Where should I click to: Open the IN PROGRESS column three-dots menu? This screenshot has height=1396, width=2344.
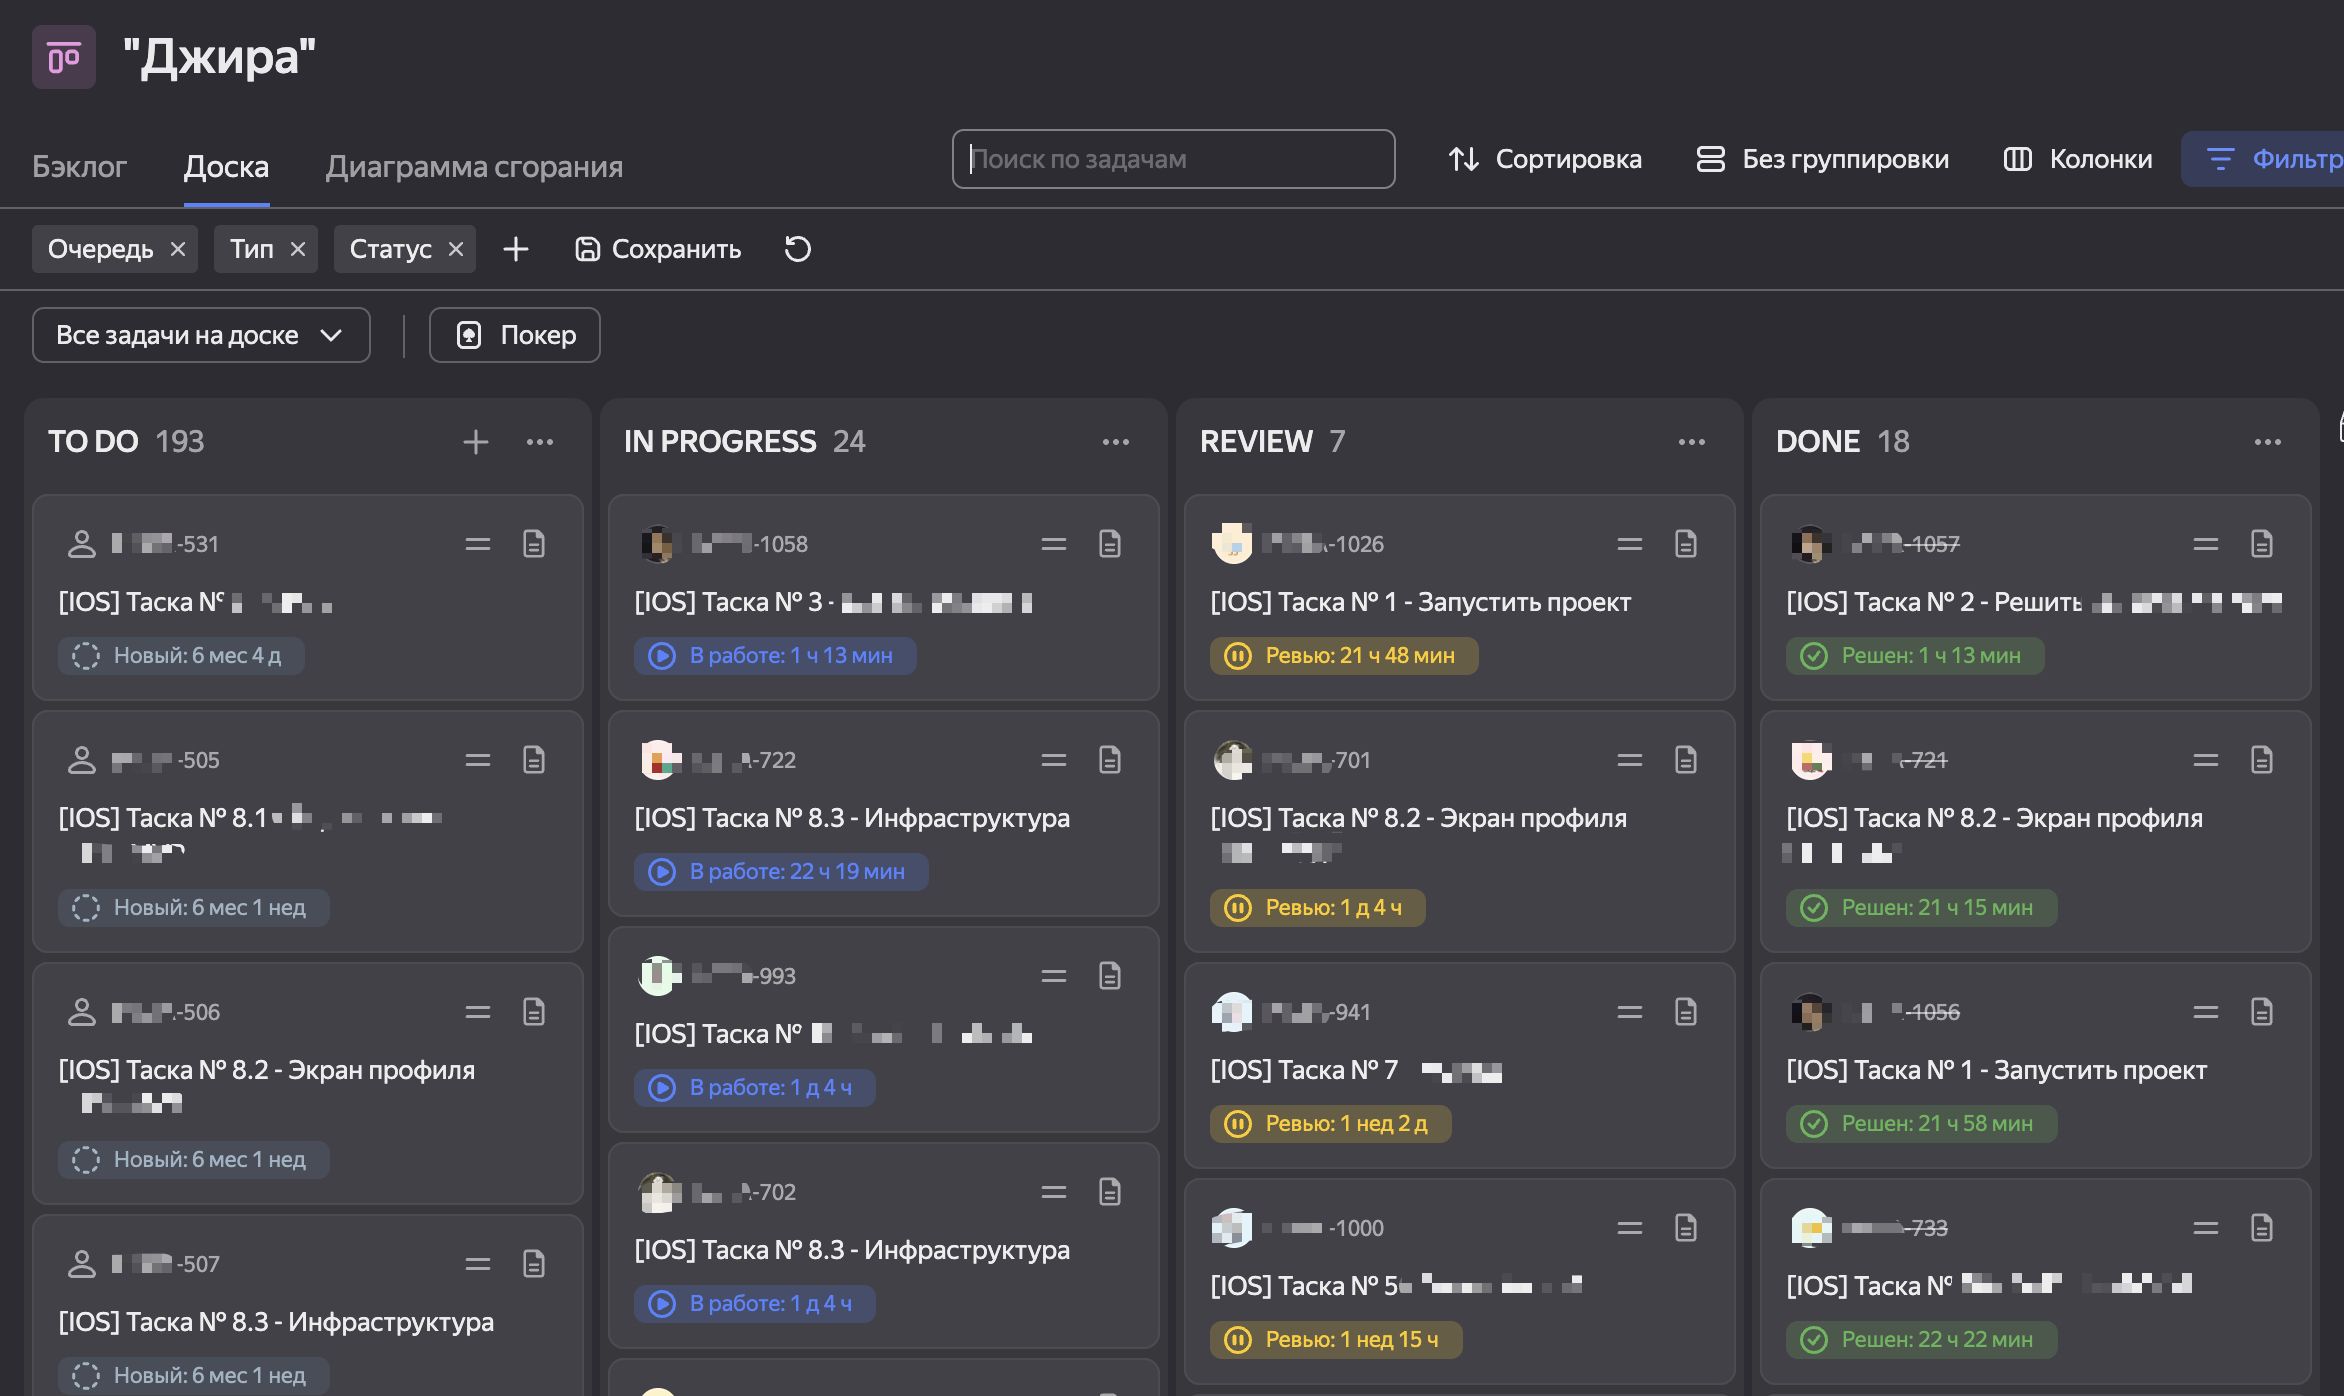tap(1116, 442)
